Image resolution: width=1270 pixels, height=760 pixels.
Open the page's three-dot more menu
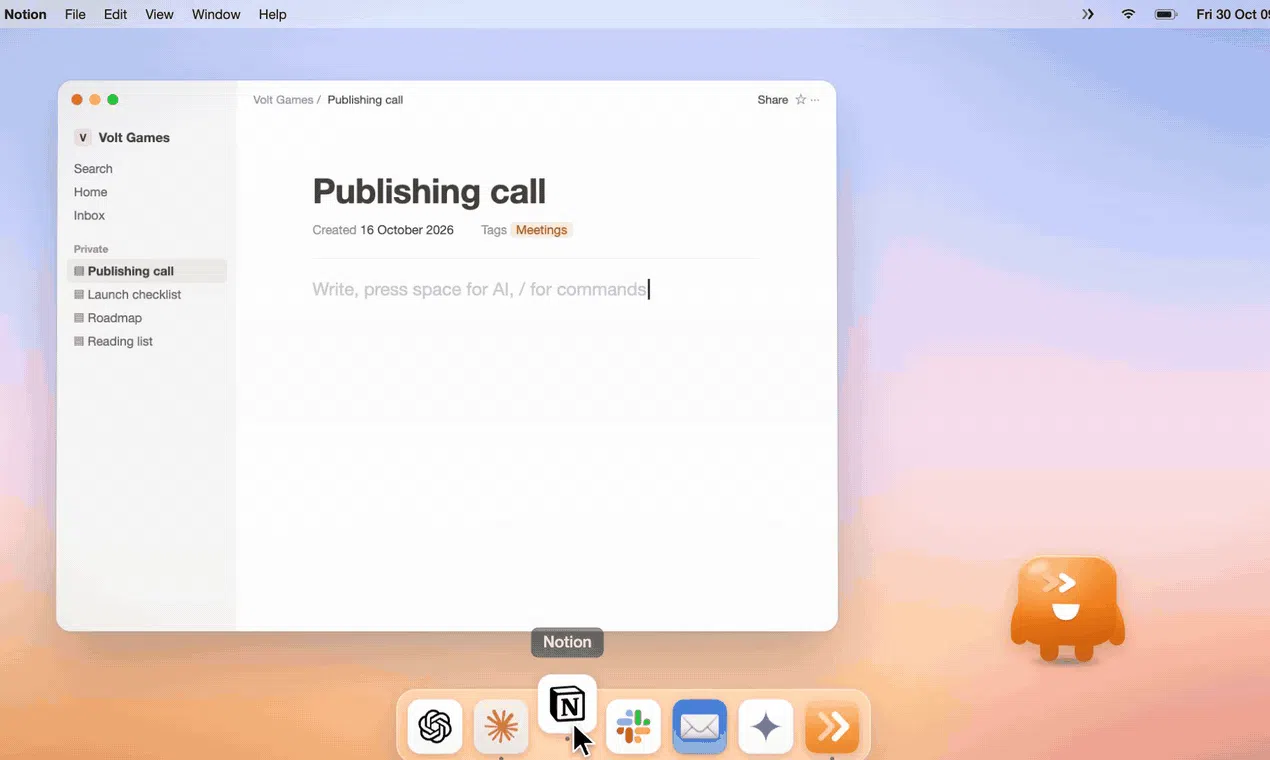815,100
